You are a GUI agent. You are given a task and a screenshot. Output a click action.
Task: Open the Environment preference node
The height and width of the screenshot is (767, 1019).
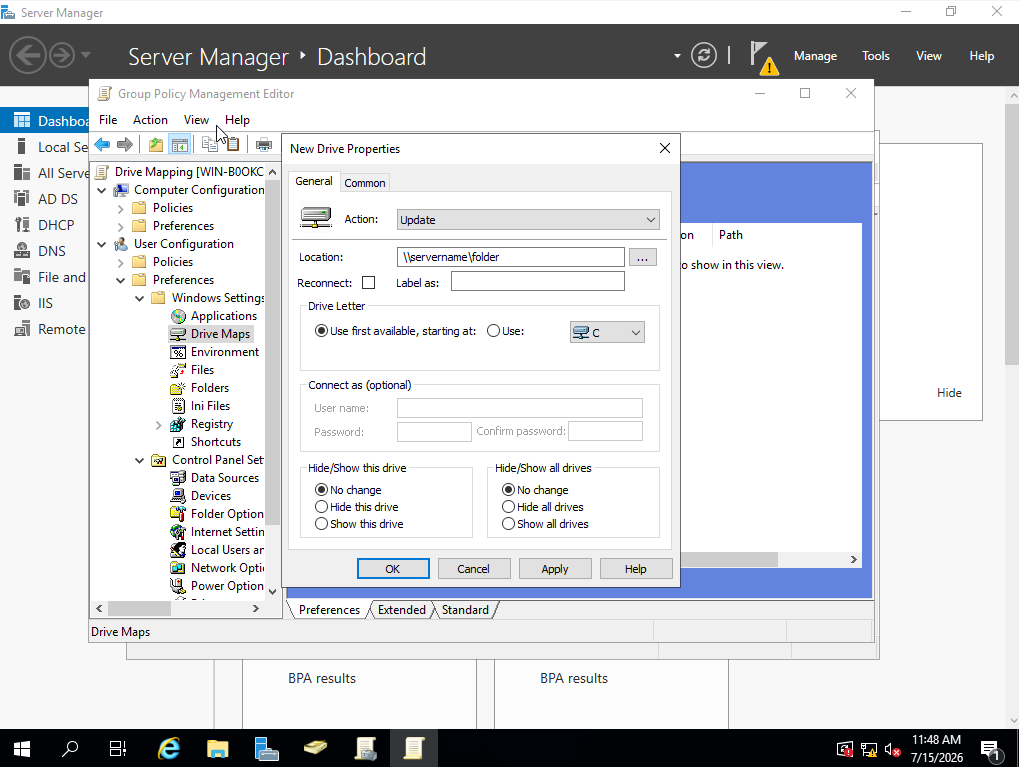pyautogui.click(x=224, y=352)
